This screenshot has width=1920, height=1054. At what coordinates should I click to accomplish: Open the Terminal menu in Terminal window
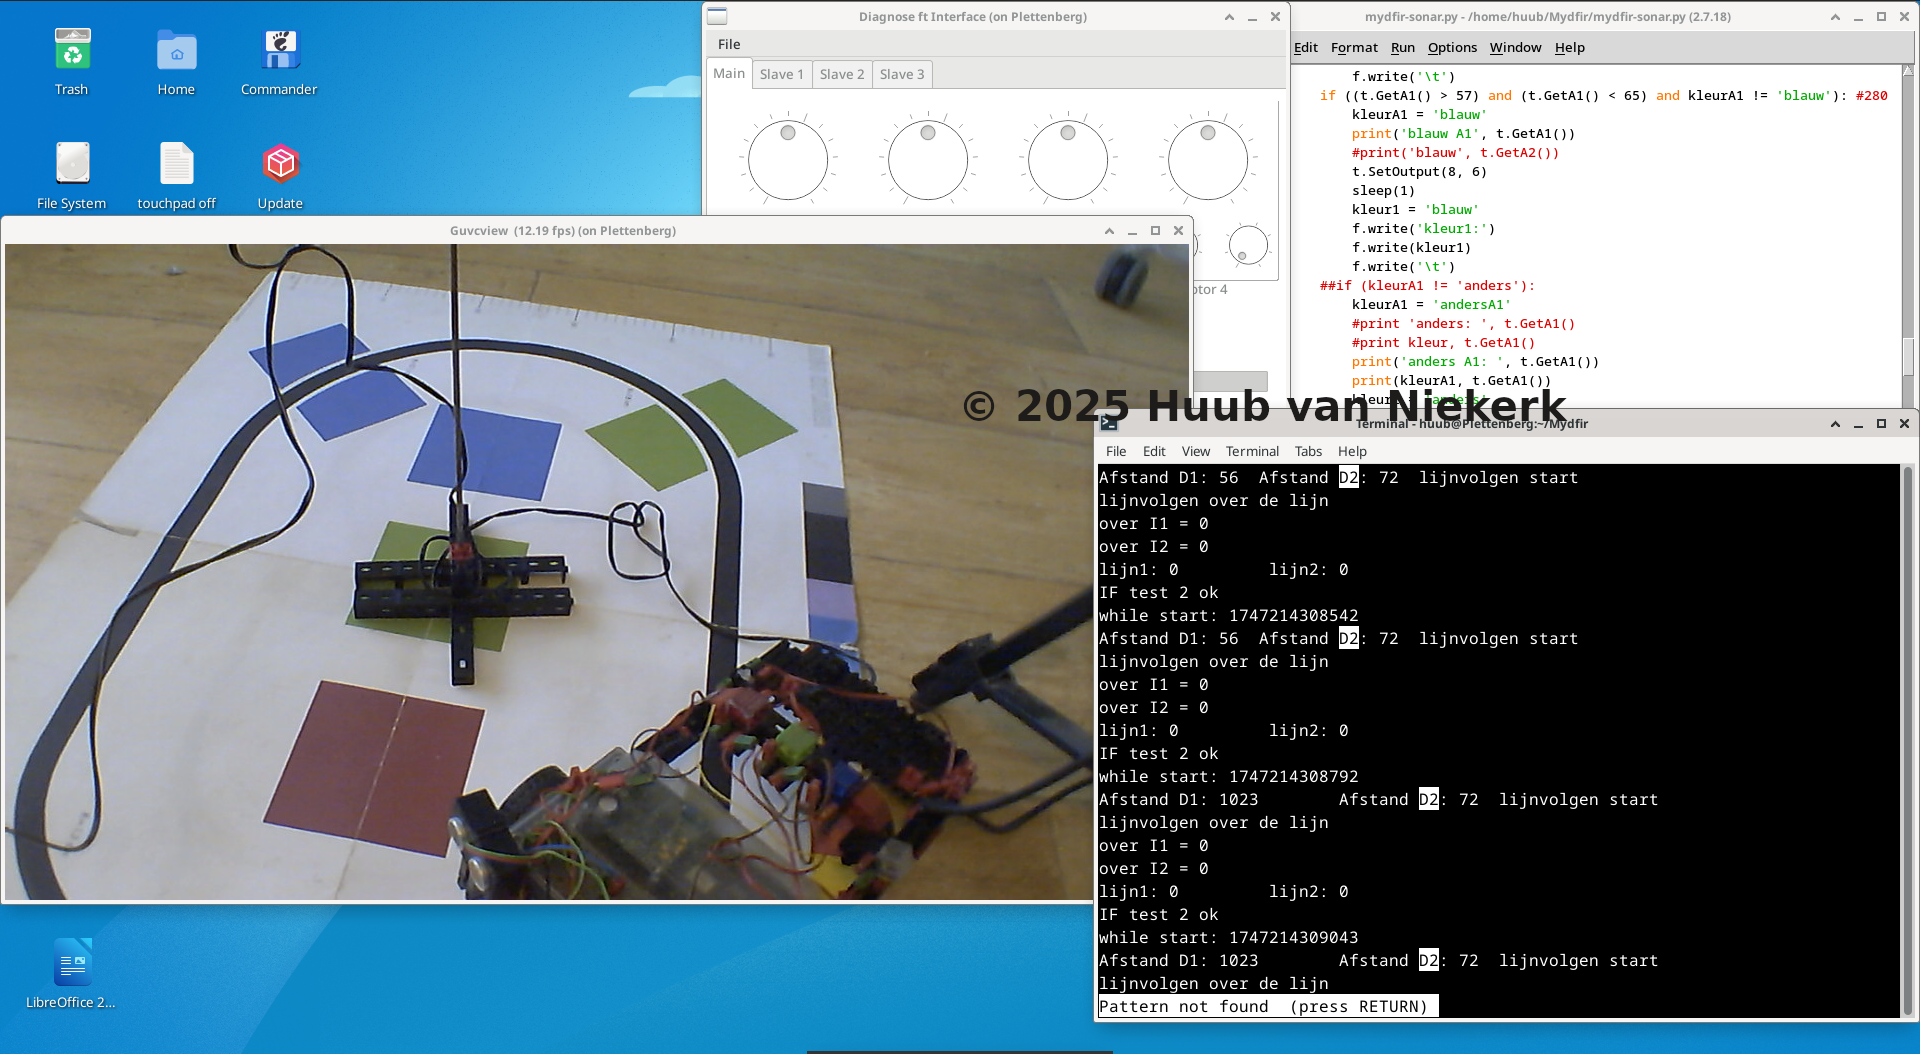tap(1252, 451)
